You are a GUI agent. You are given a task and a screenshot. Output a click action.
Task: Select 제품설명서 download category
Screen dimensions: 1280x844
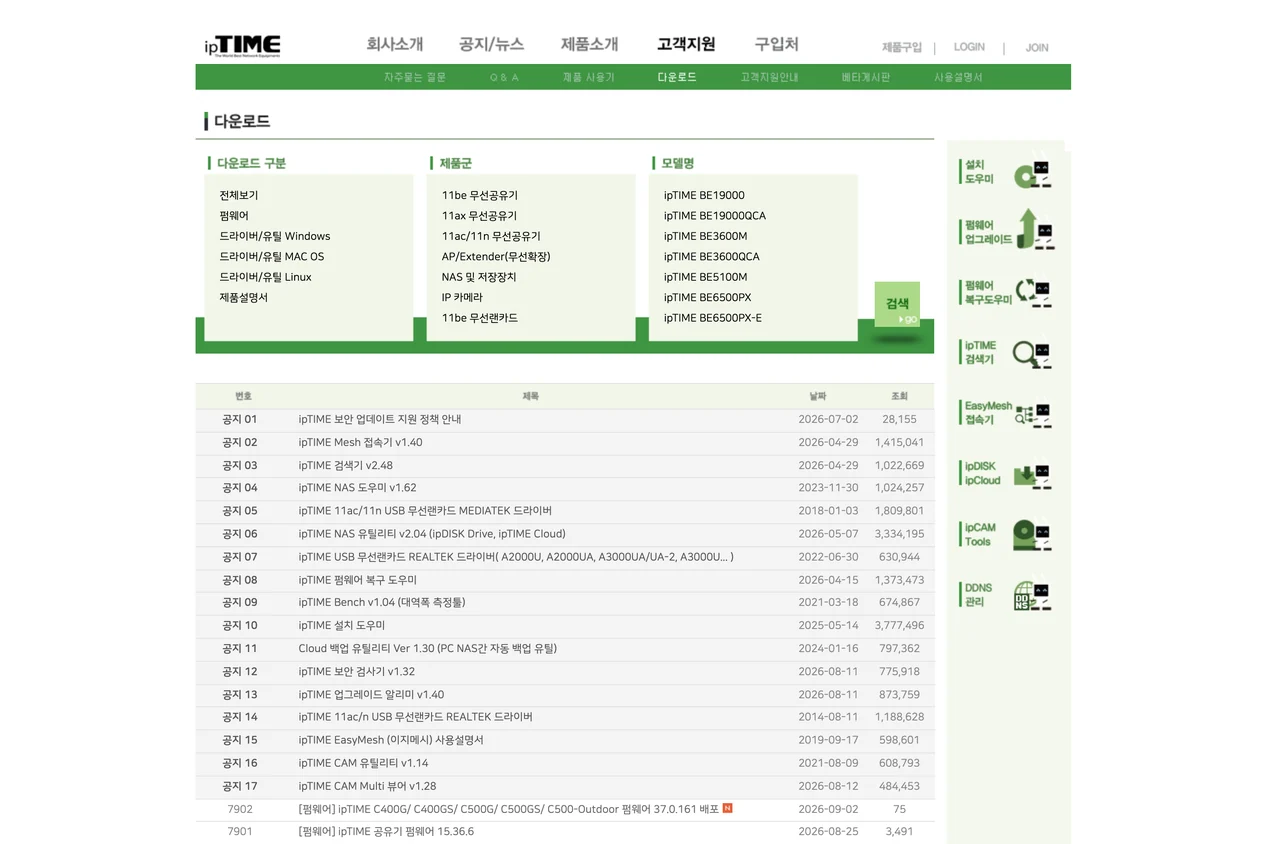(x=244, y=298)
